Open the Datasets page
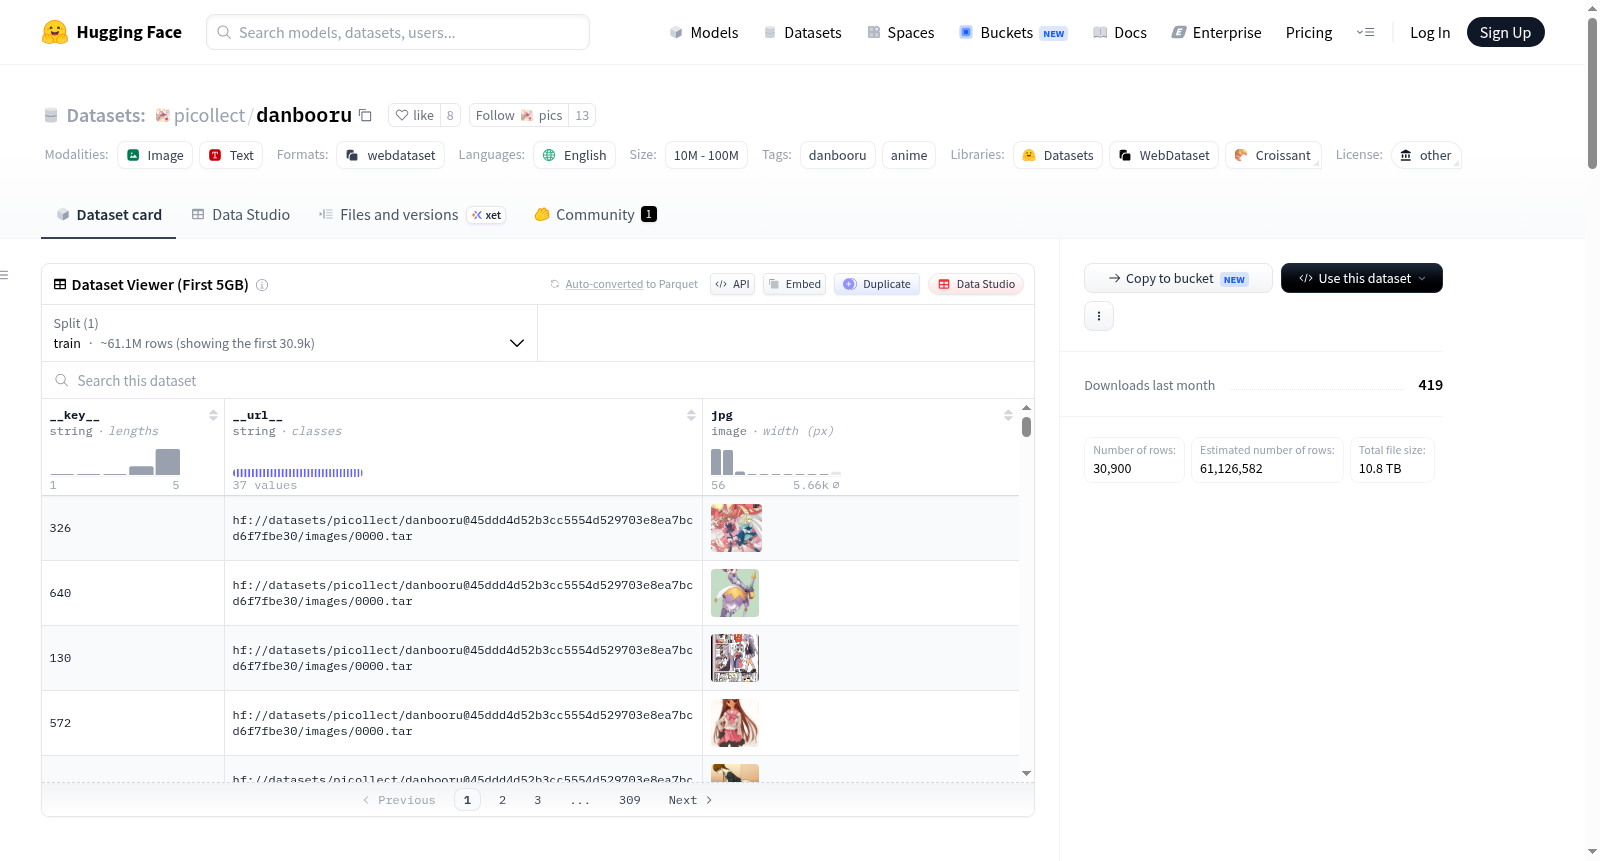The height and width of the screenshot is (861, 1600). [802, 32]
